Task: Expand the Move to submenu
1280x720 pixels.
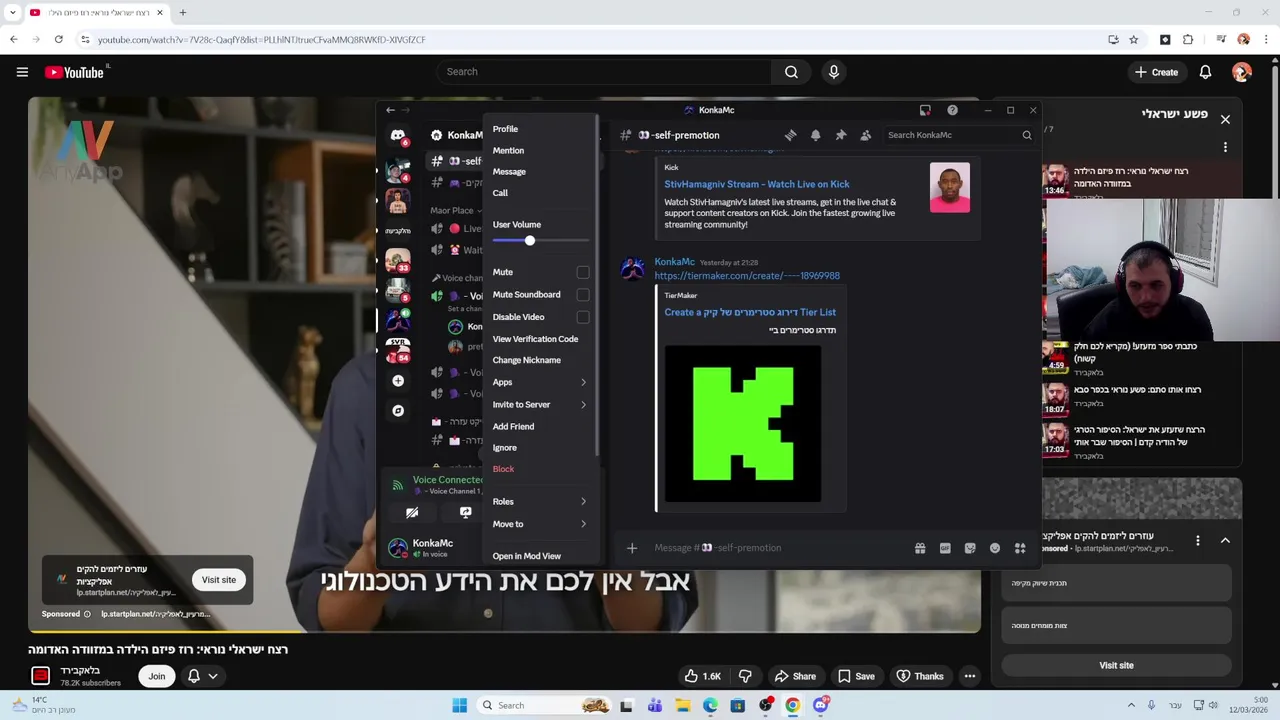Action: [x=539, y=524]
